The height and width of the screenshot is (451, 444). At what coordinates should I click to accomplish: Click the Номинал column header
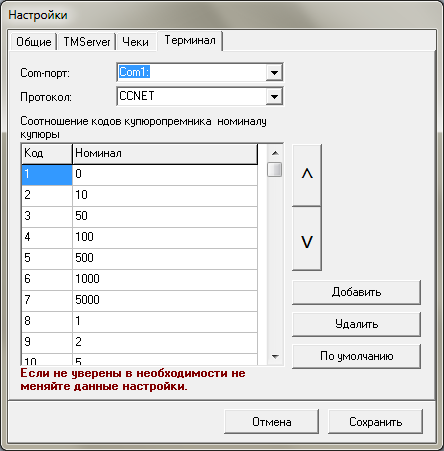click(x=165, y=153)
